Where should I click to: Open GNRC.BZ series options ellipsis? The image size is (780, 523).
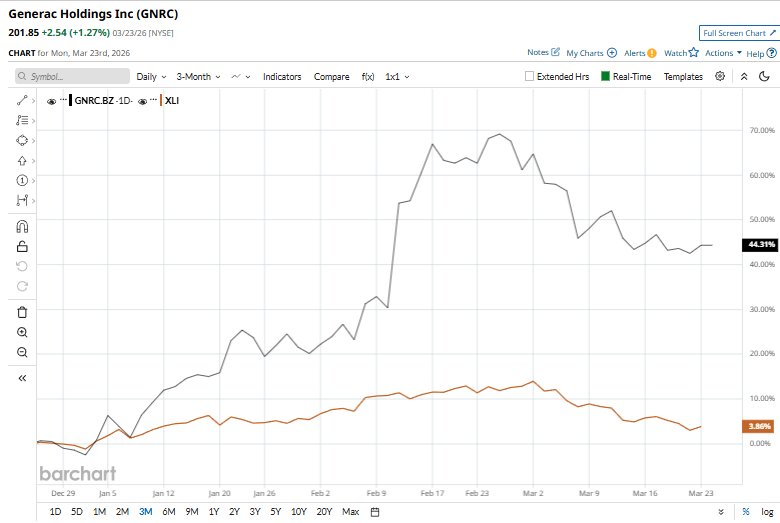tap(63, 100)
